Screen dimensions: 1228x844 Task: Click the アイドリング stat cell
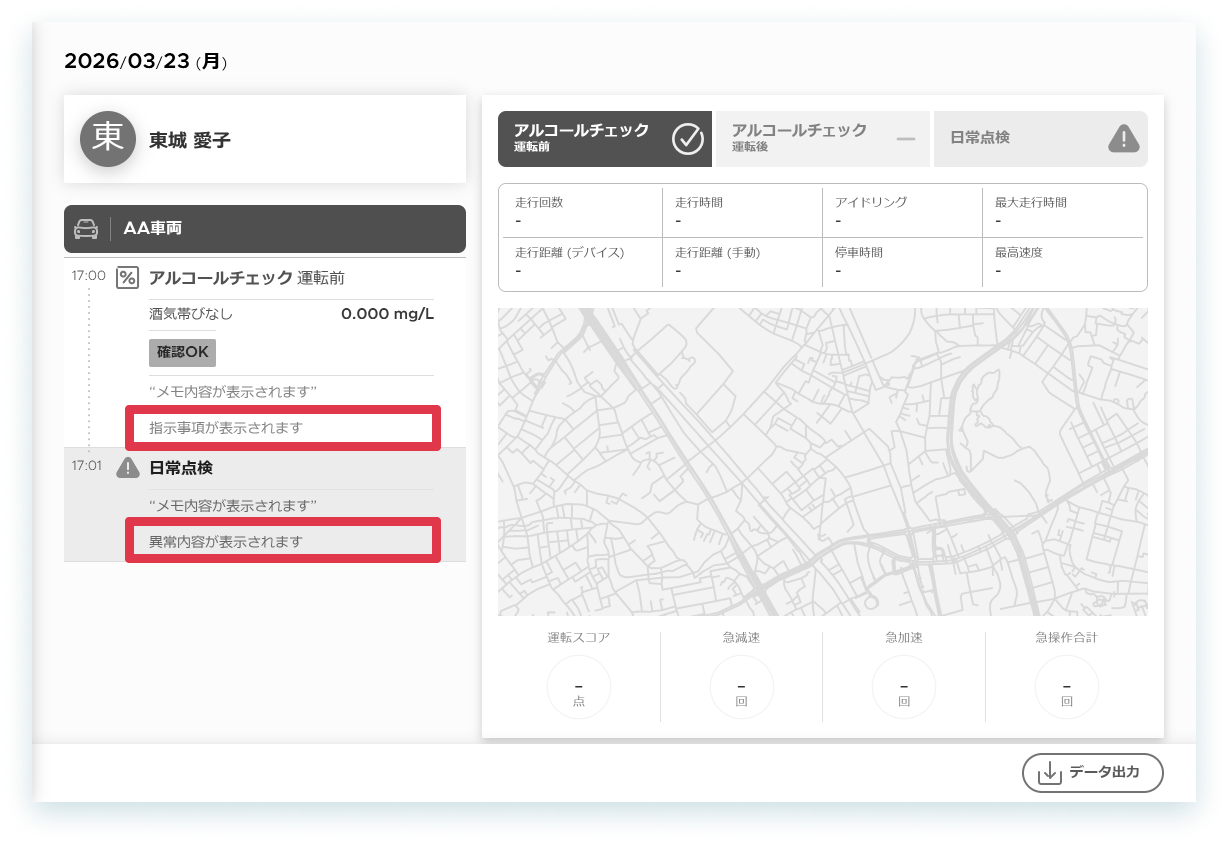[902, 211]
